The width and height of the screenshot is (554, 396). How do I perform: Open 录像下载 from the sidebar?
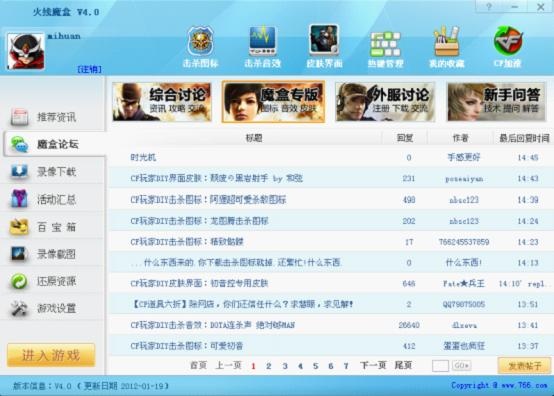tap(53, 171)
